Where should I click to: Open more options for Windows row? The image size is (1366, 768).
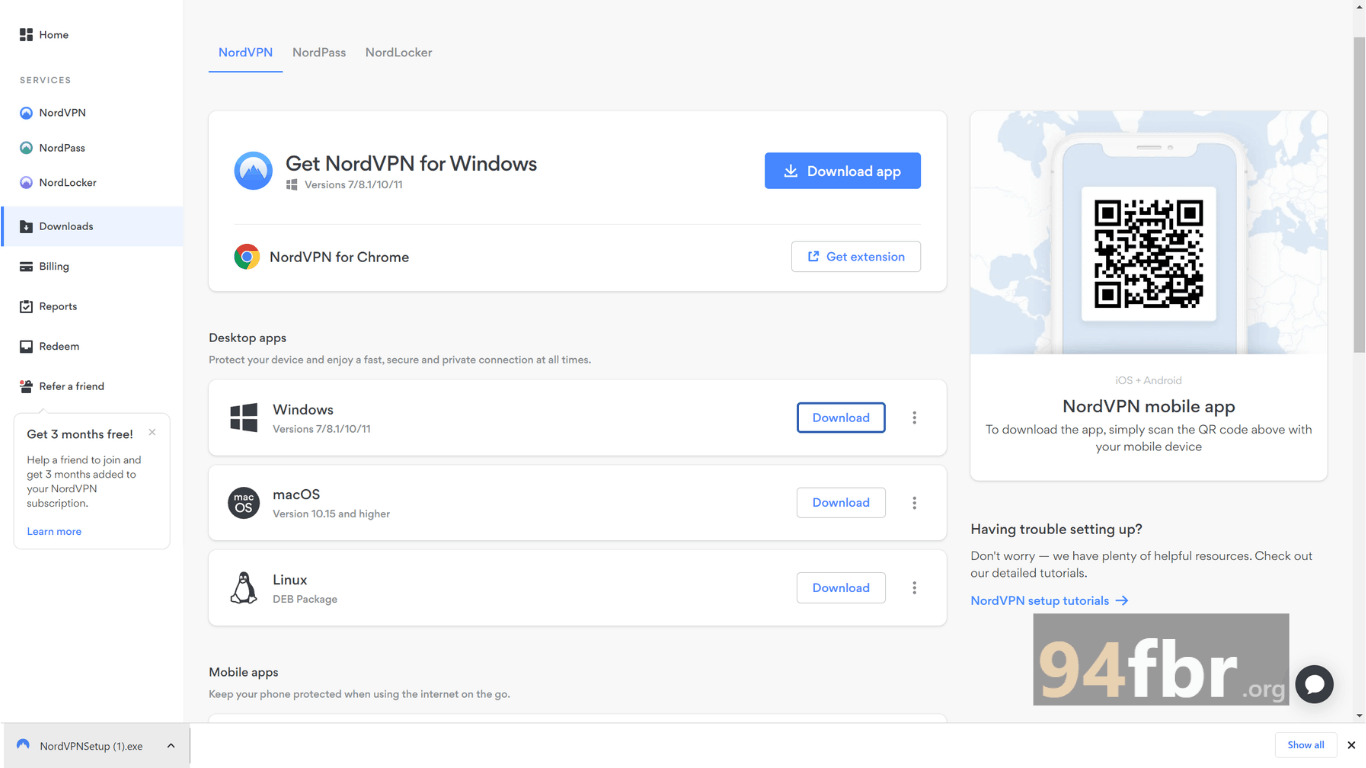tap(914, 418)
